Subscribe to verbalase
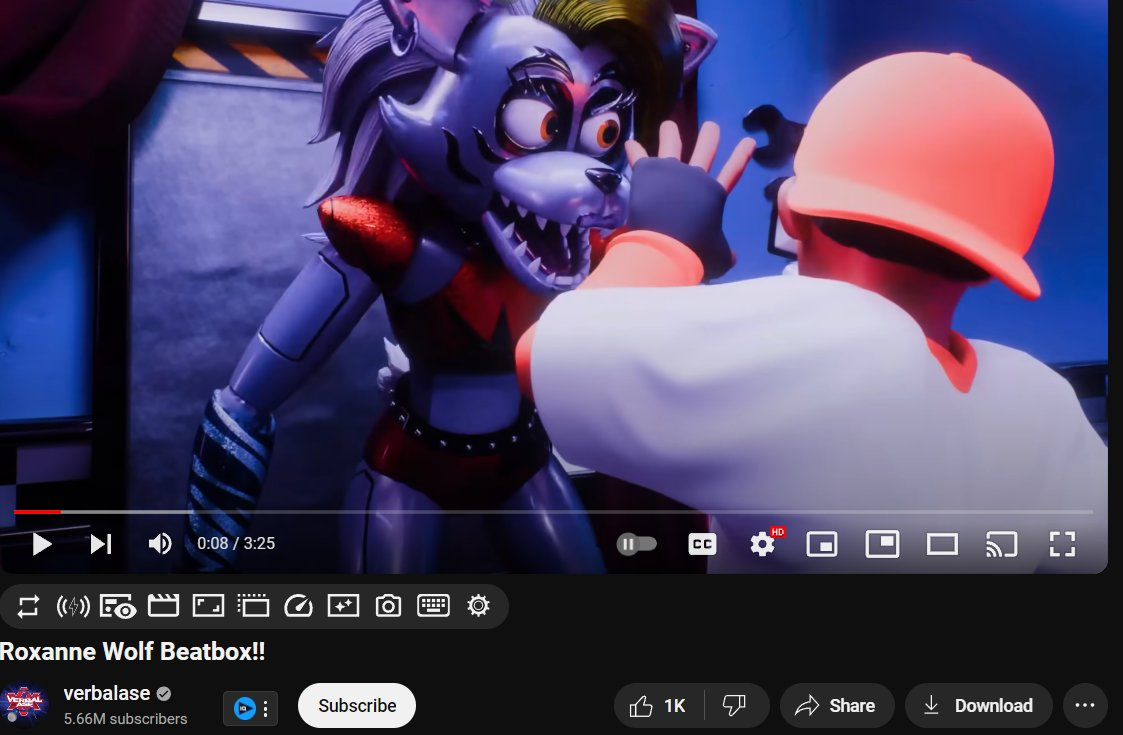This screenshot has width=1123, height=735. tap(357, 706)
